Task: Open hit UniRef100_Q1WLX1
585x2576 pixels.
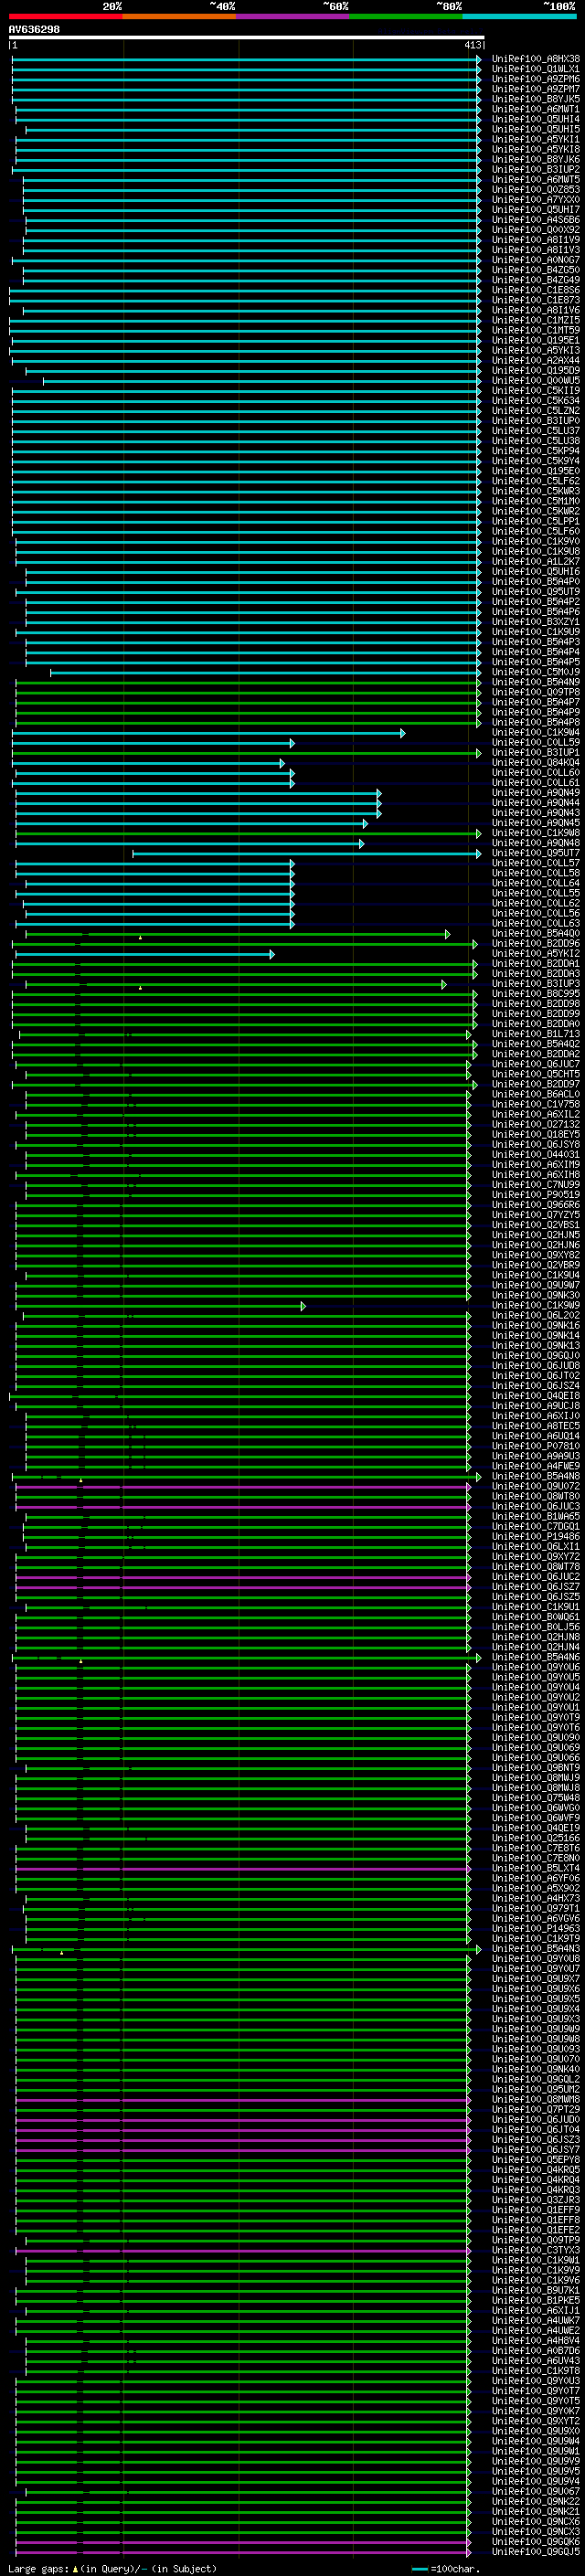Action: coord(535,69)
